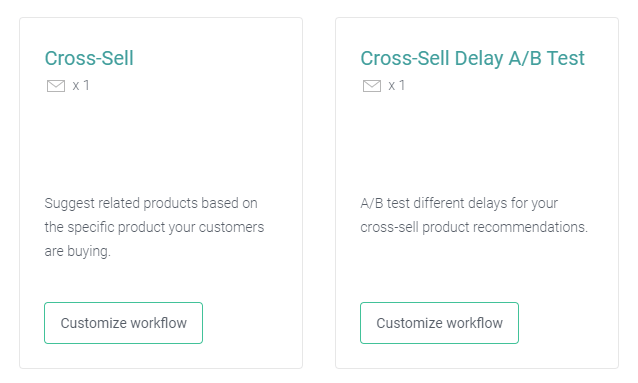Customize workflow for the Cross-Sell card
The image size is (638, 383).
click(x=123, y=323)
